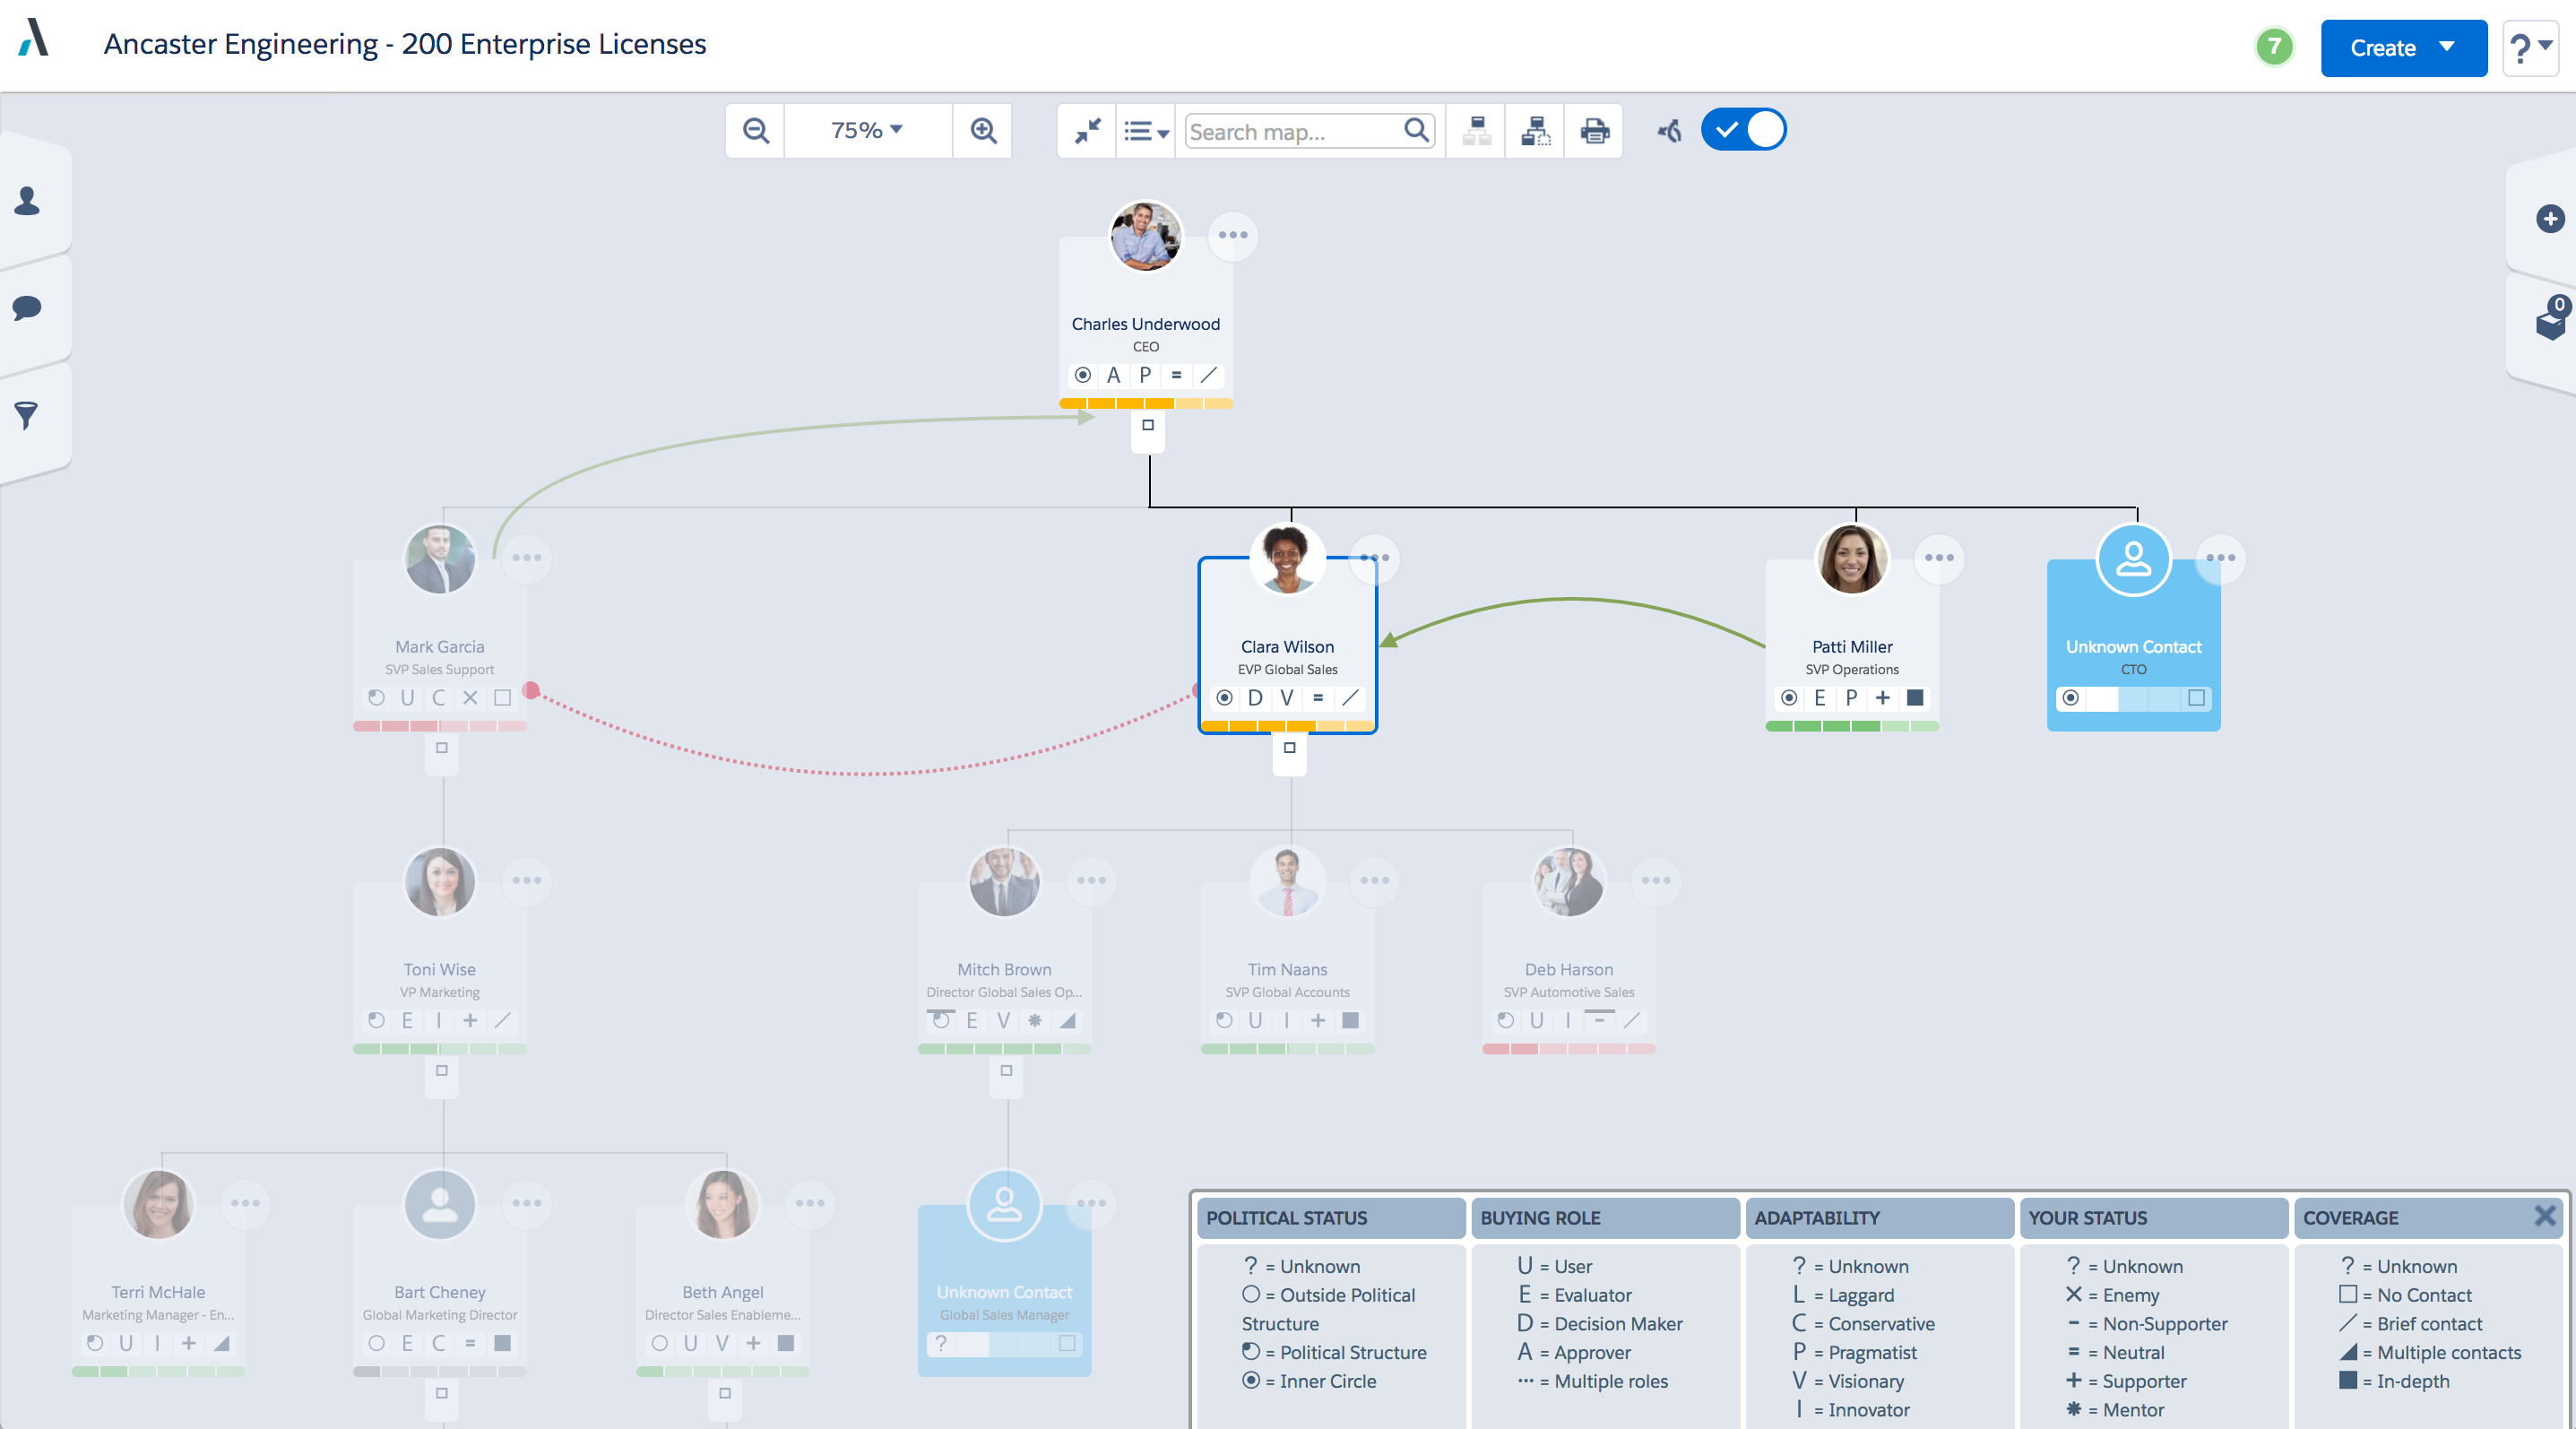Open Patti Miller's three-dot menu
2576x1429 pixels.
tap(1938, 558)
